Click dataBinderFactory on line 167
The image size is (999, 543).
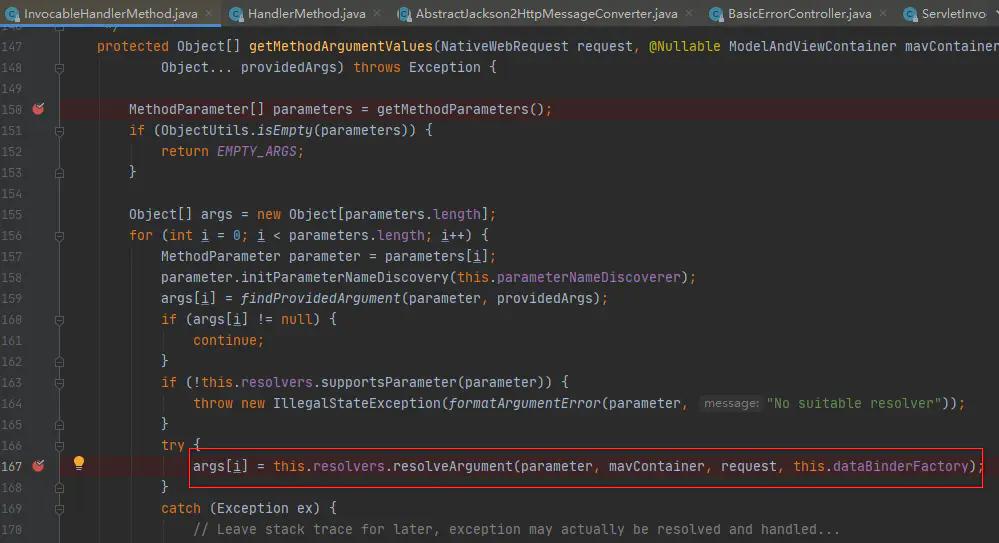(x=900, y=467)
